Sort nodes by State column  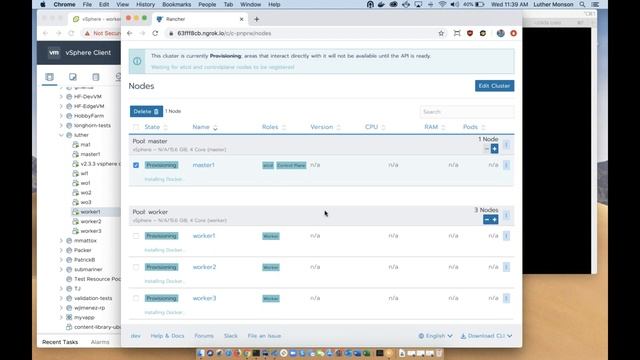[x=156, y=127]
